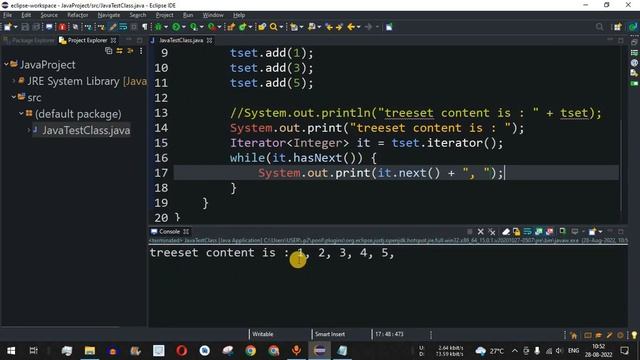
Task: Open the Help menu
Action: 239,15
